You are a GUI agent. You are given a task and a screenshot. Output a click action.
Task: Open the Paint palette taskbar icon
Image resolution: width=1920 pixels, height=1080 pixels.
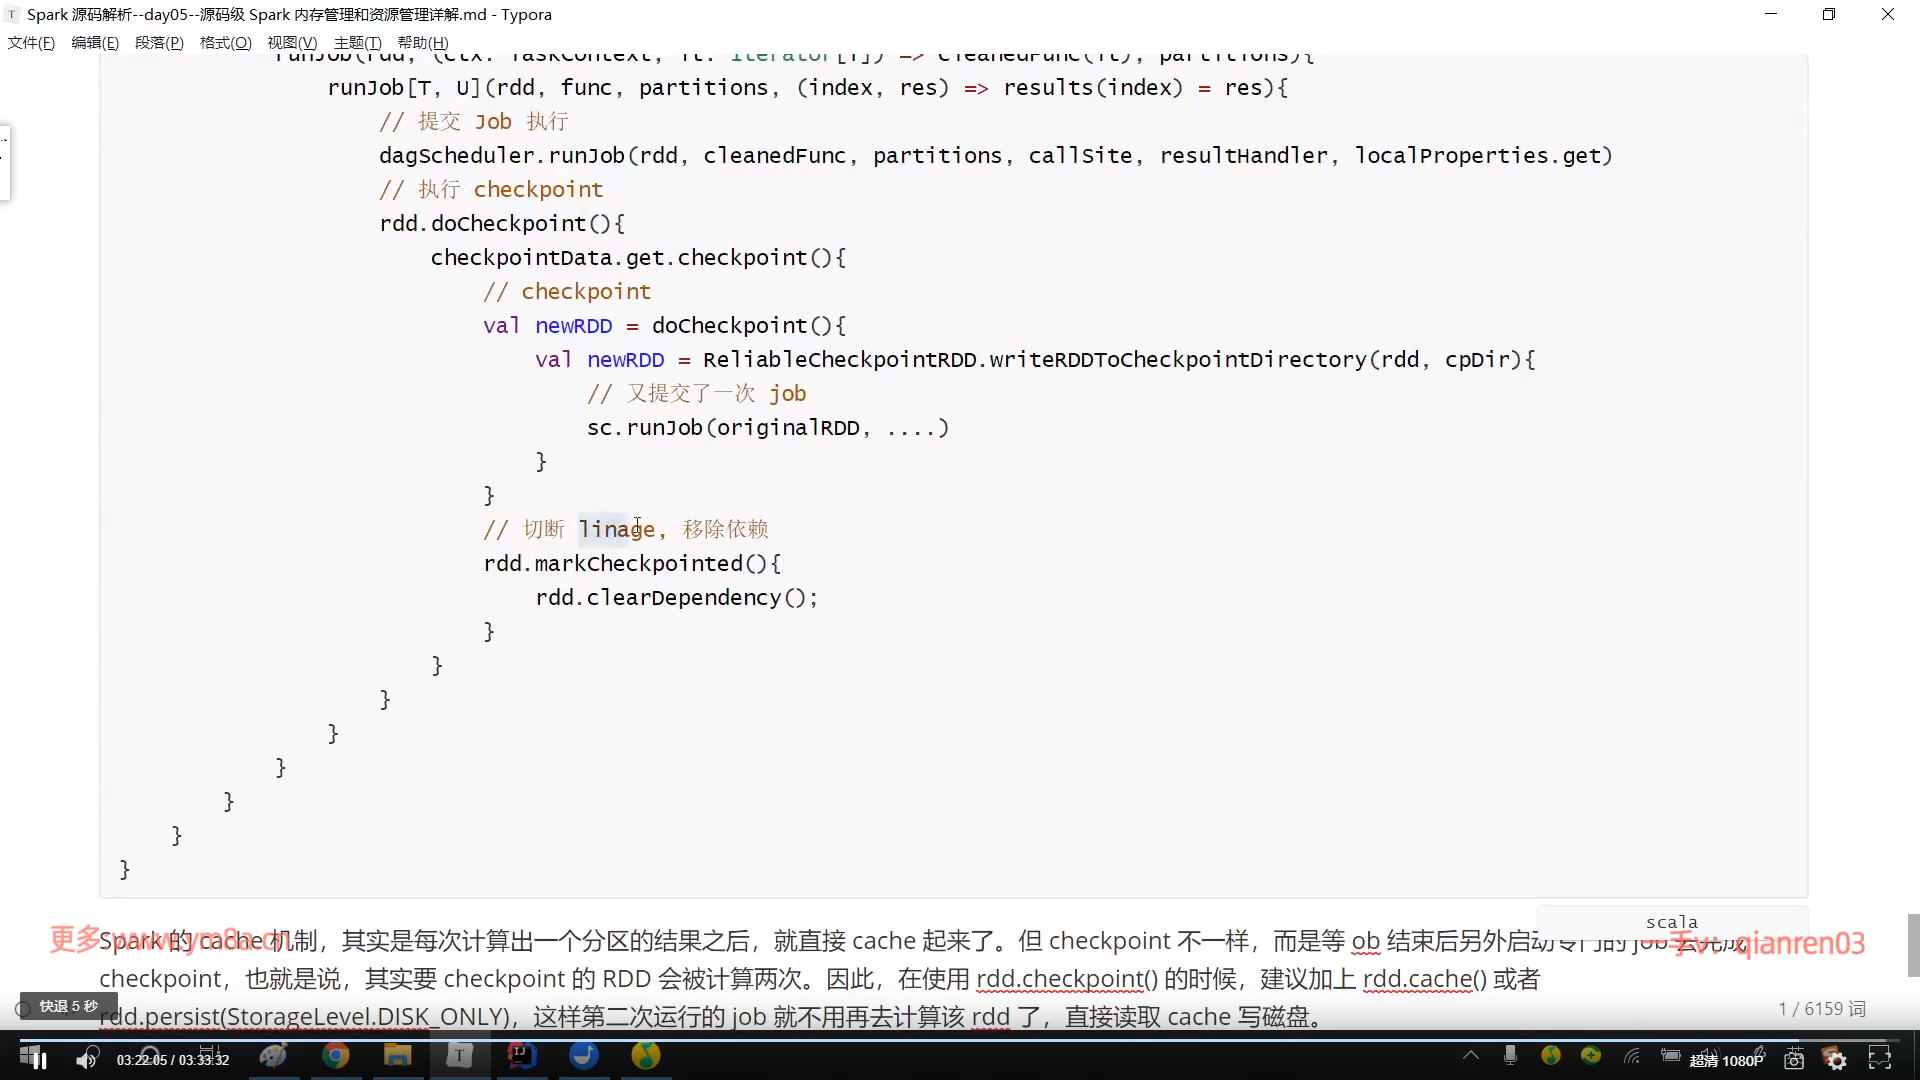point(273,1056)
